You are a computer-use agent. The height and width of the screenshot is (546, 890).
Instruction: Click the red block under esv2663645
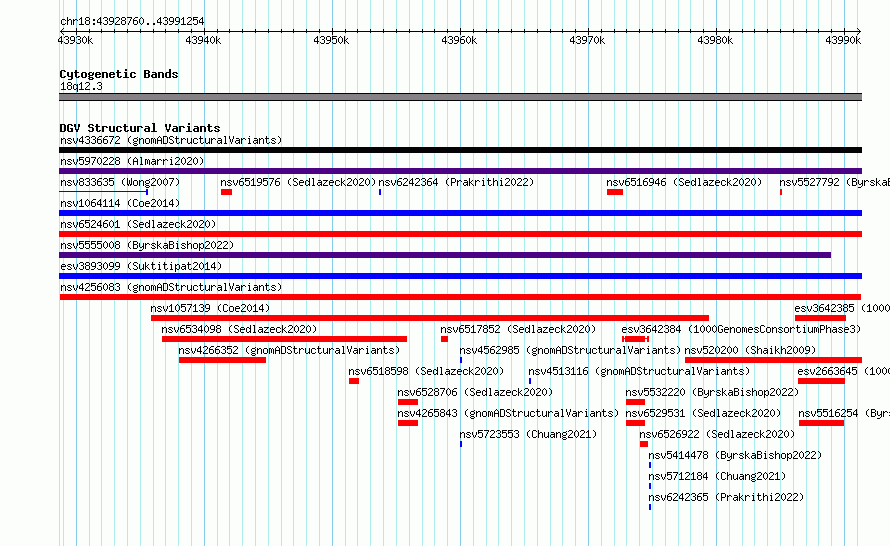pyautogui.click(x=821, y=381)
